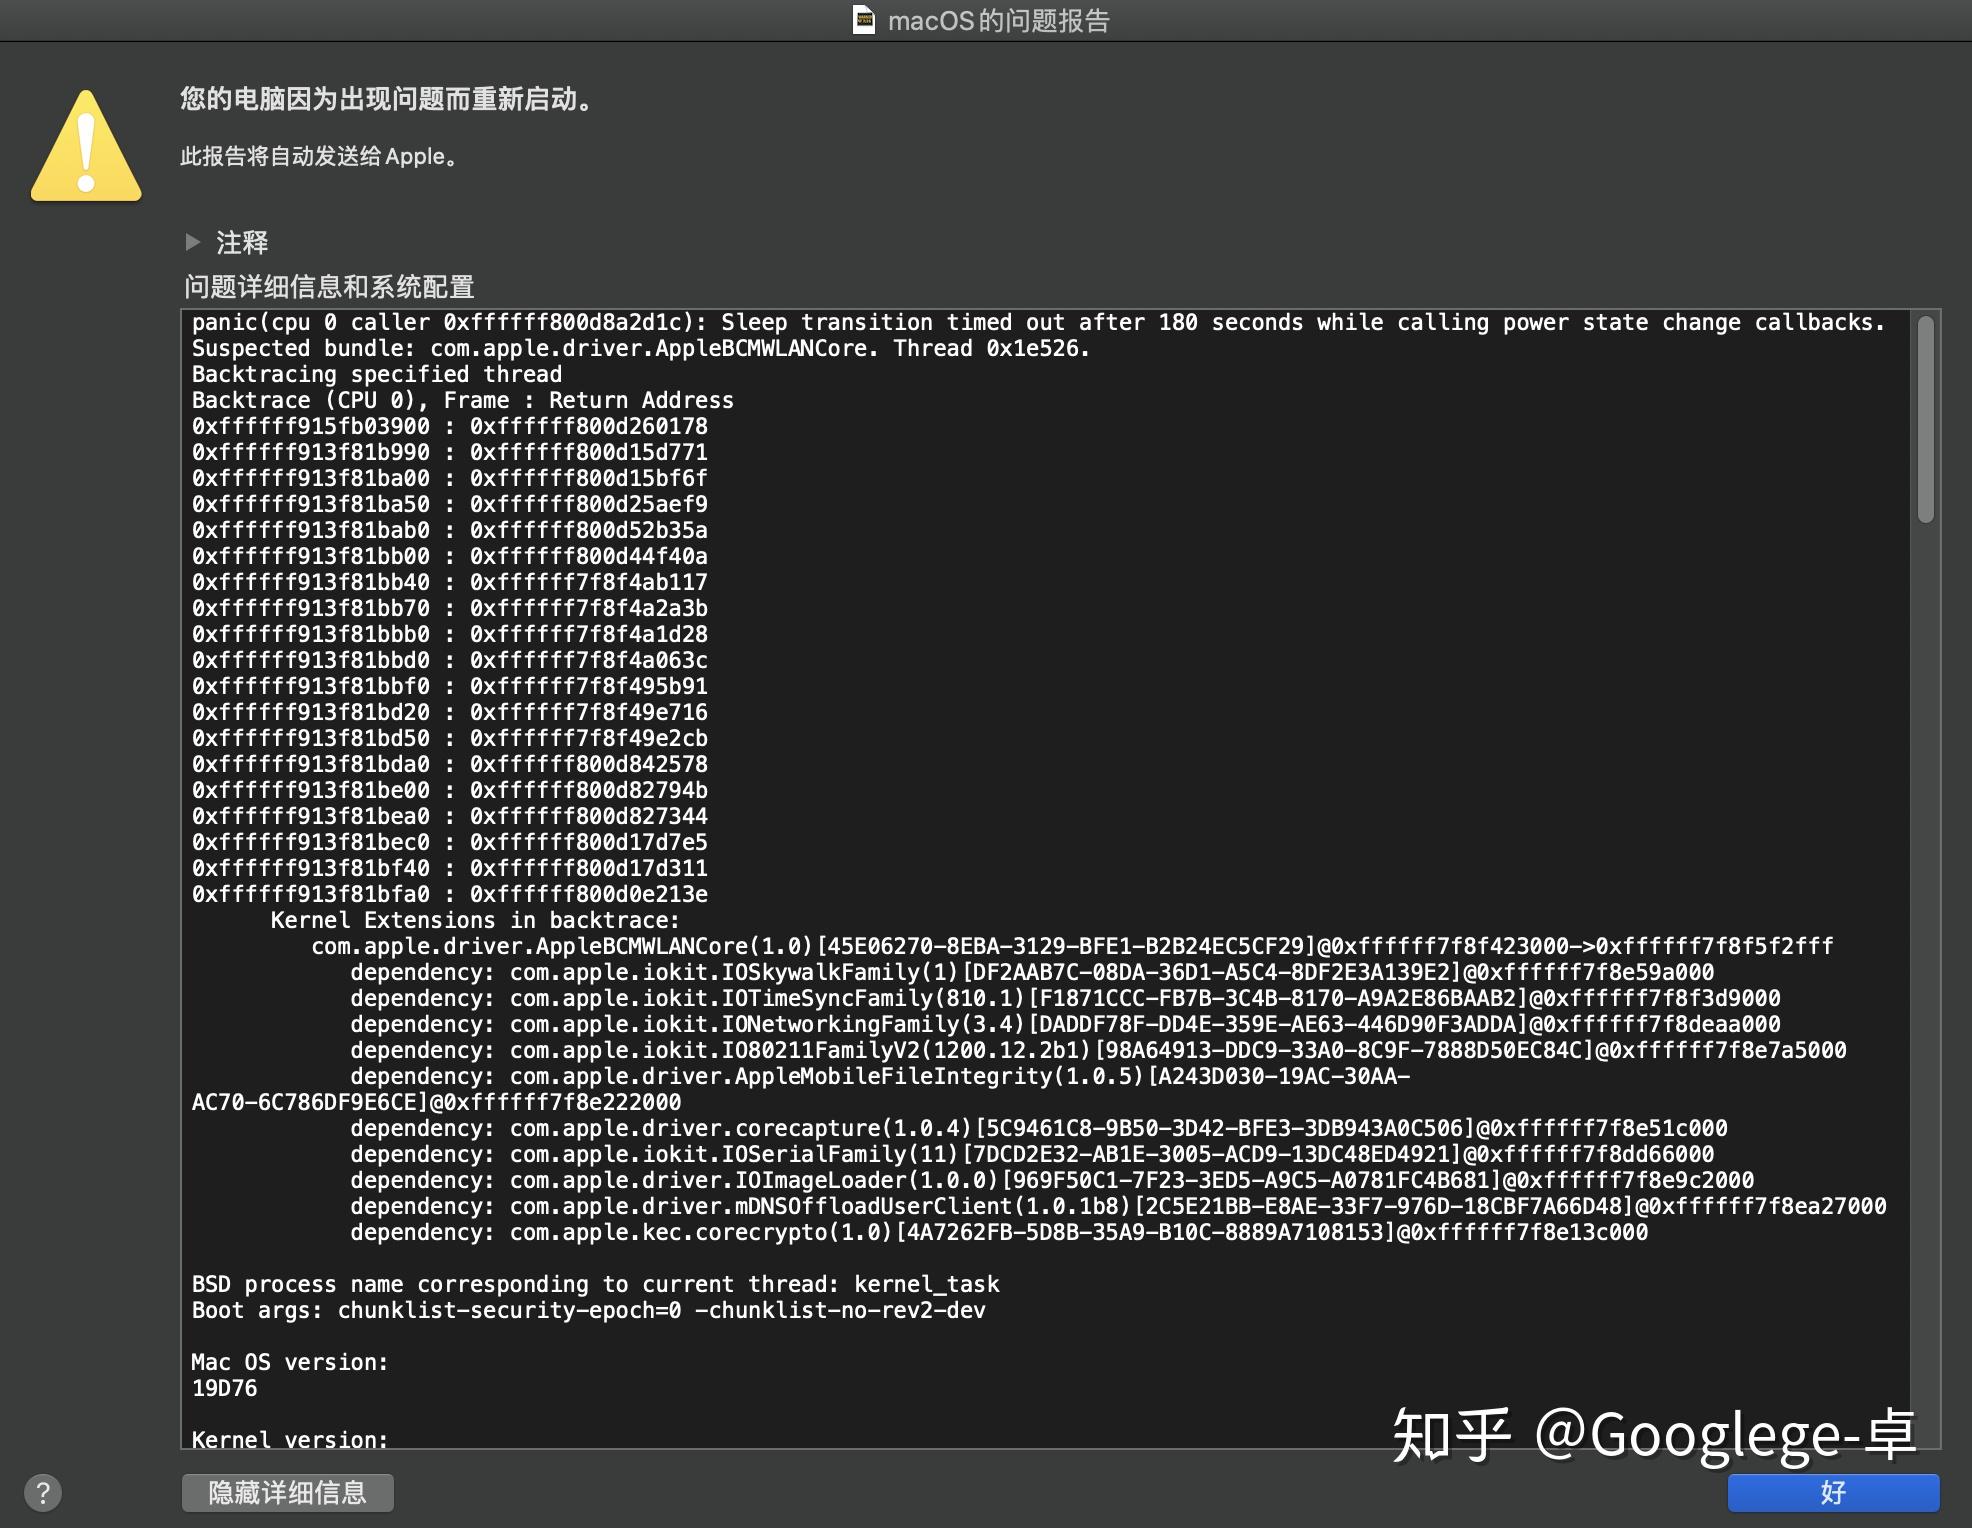Click the crash report document icon in titlebar
This screenshot has width=1972, height=1528.
(x=862, y=20)
